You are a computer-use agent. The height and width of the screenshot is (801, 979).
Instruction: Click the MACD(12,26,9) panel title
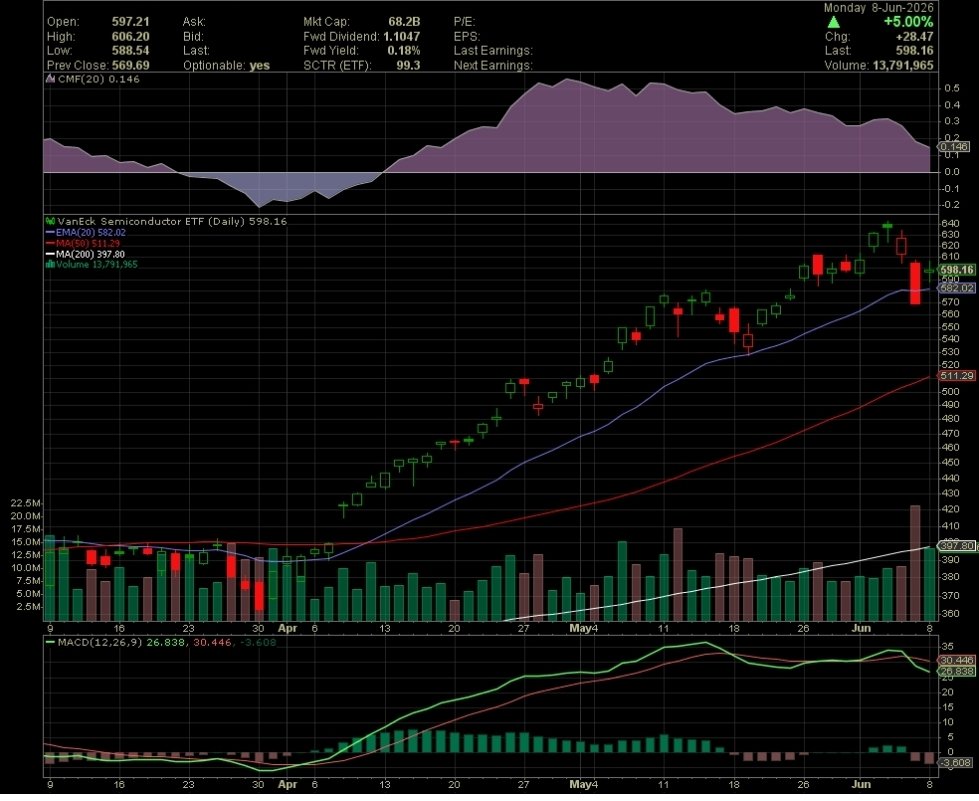(100, 642)
